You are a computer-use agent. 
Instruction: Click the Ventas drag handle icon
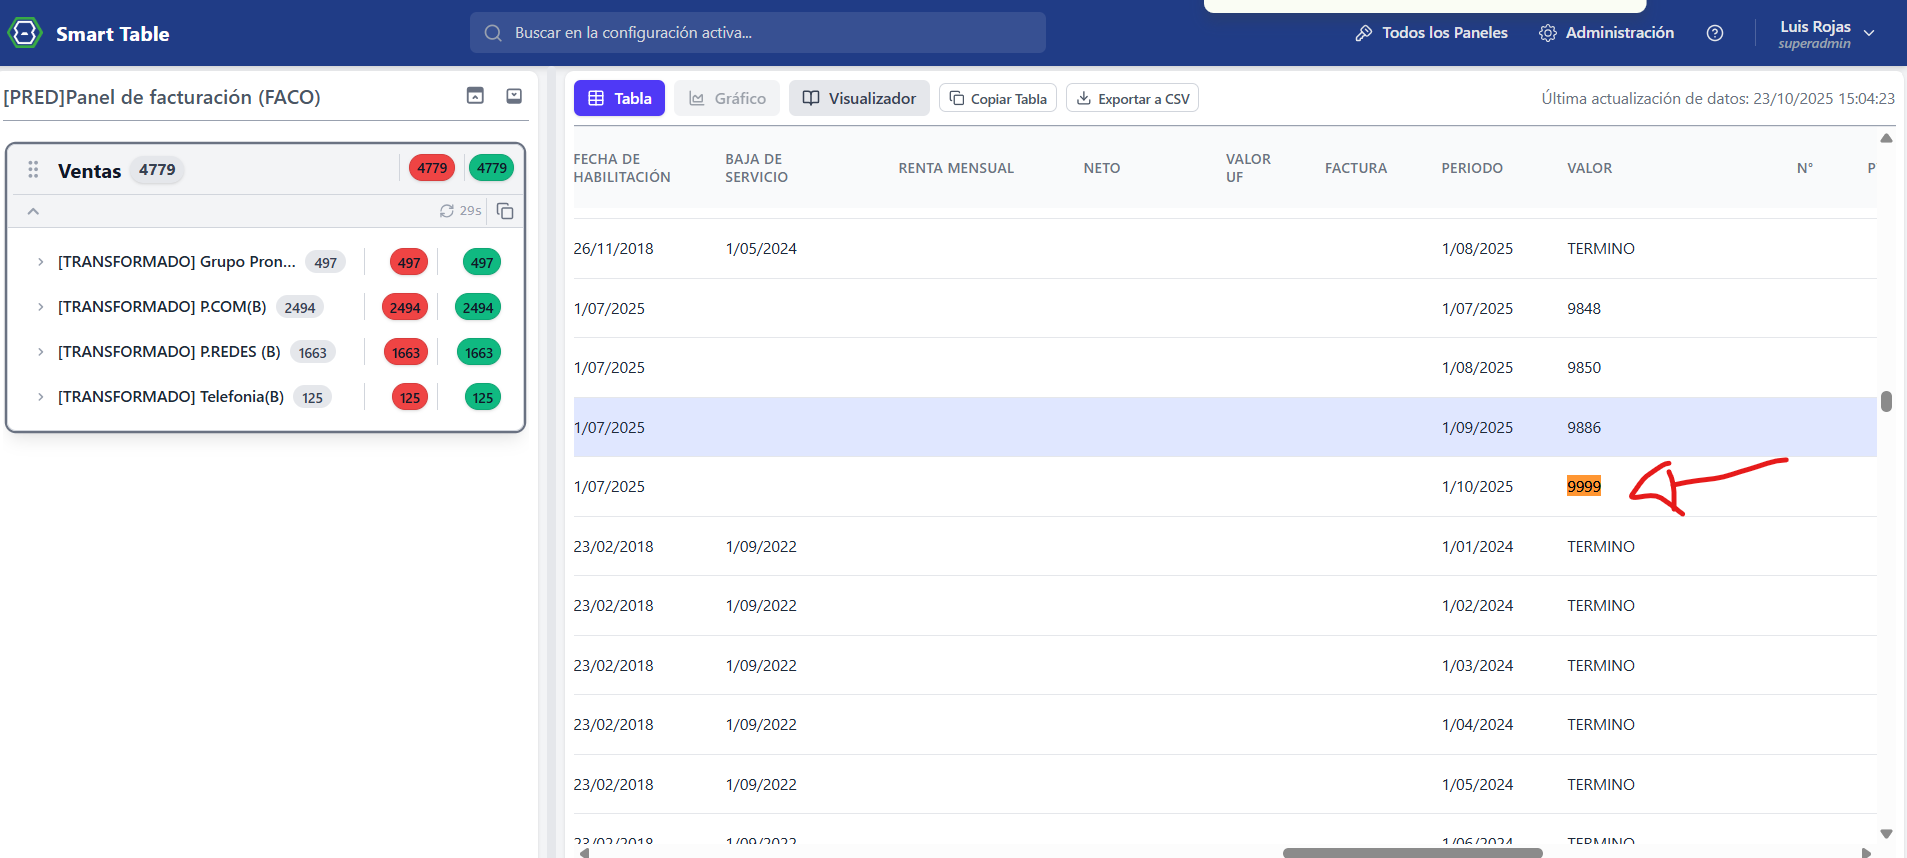coord(33,170)
